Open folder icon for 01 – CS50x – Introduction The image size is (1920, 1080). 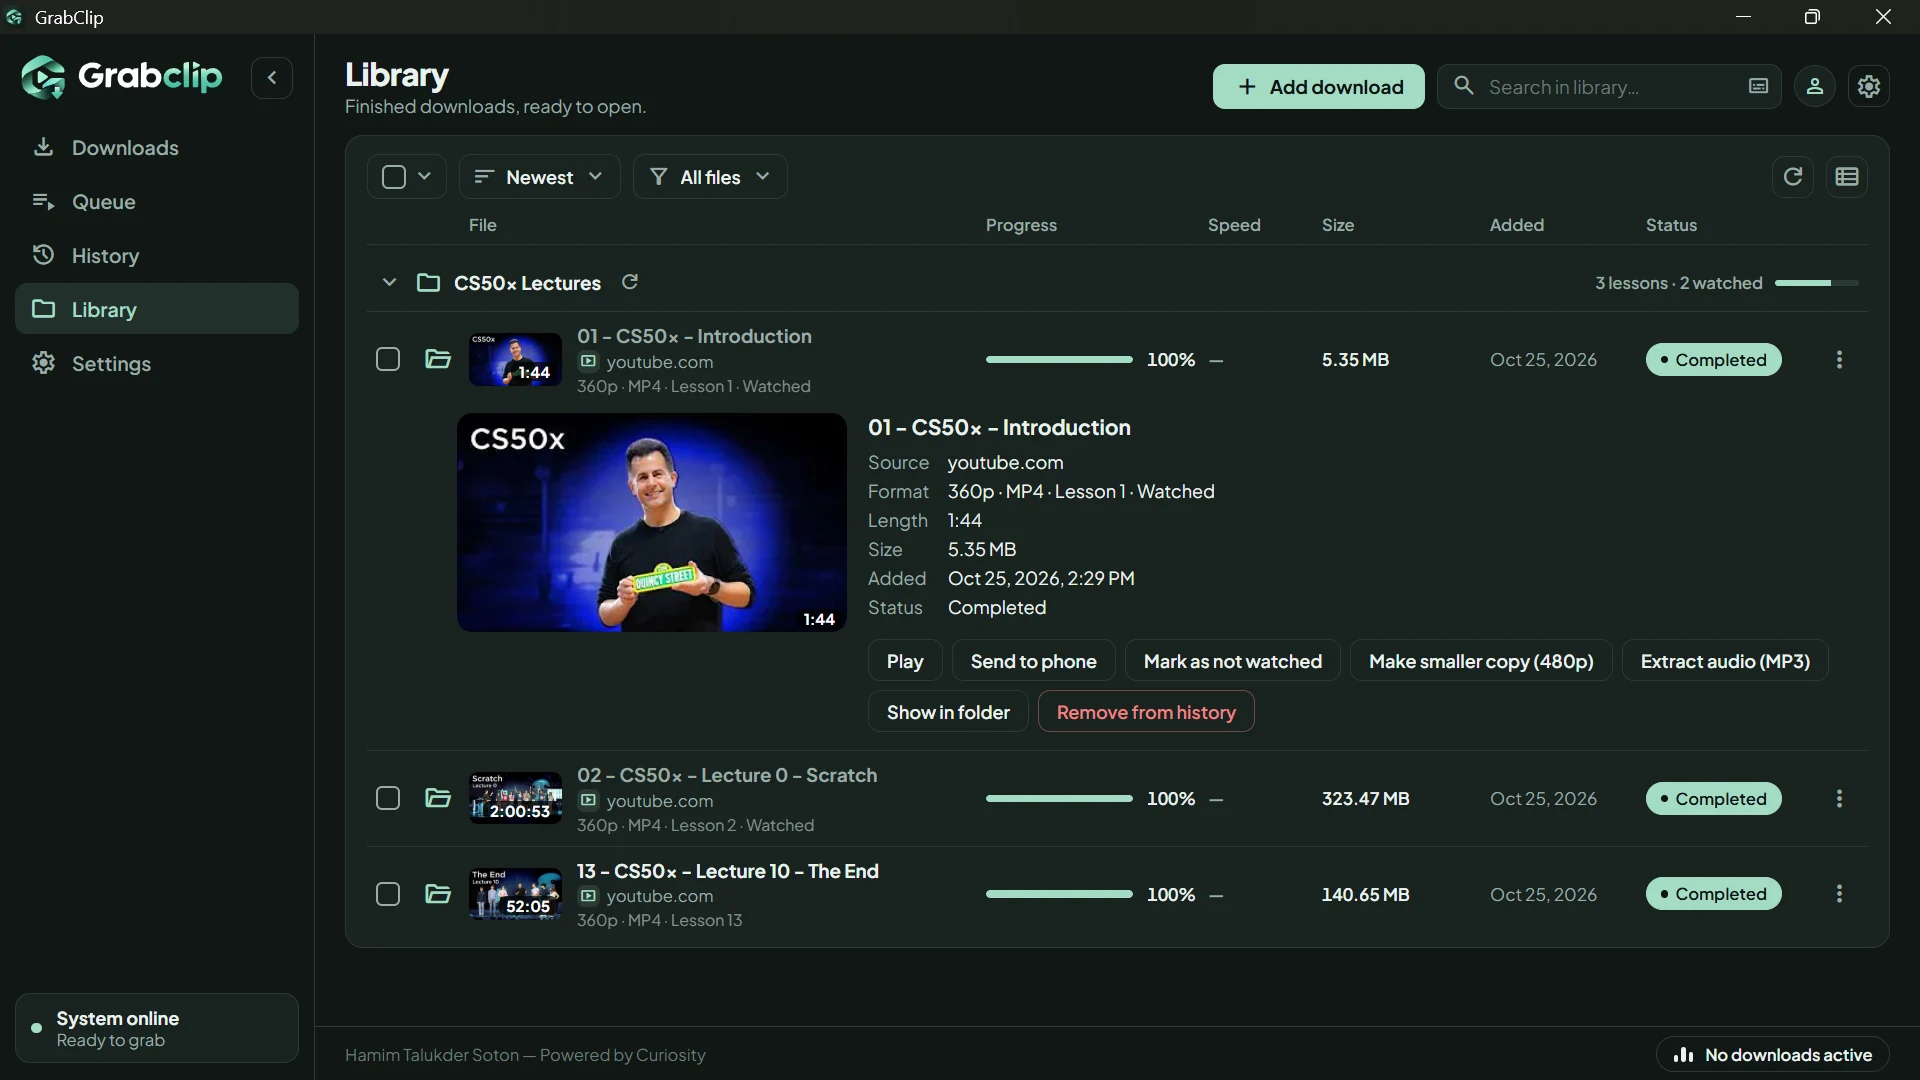(x=438, y=360)
